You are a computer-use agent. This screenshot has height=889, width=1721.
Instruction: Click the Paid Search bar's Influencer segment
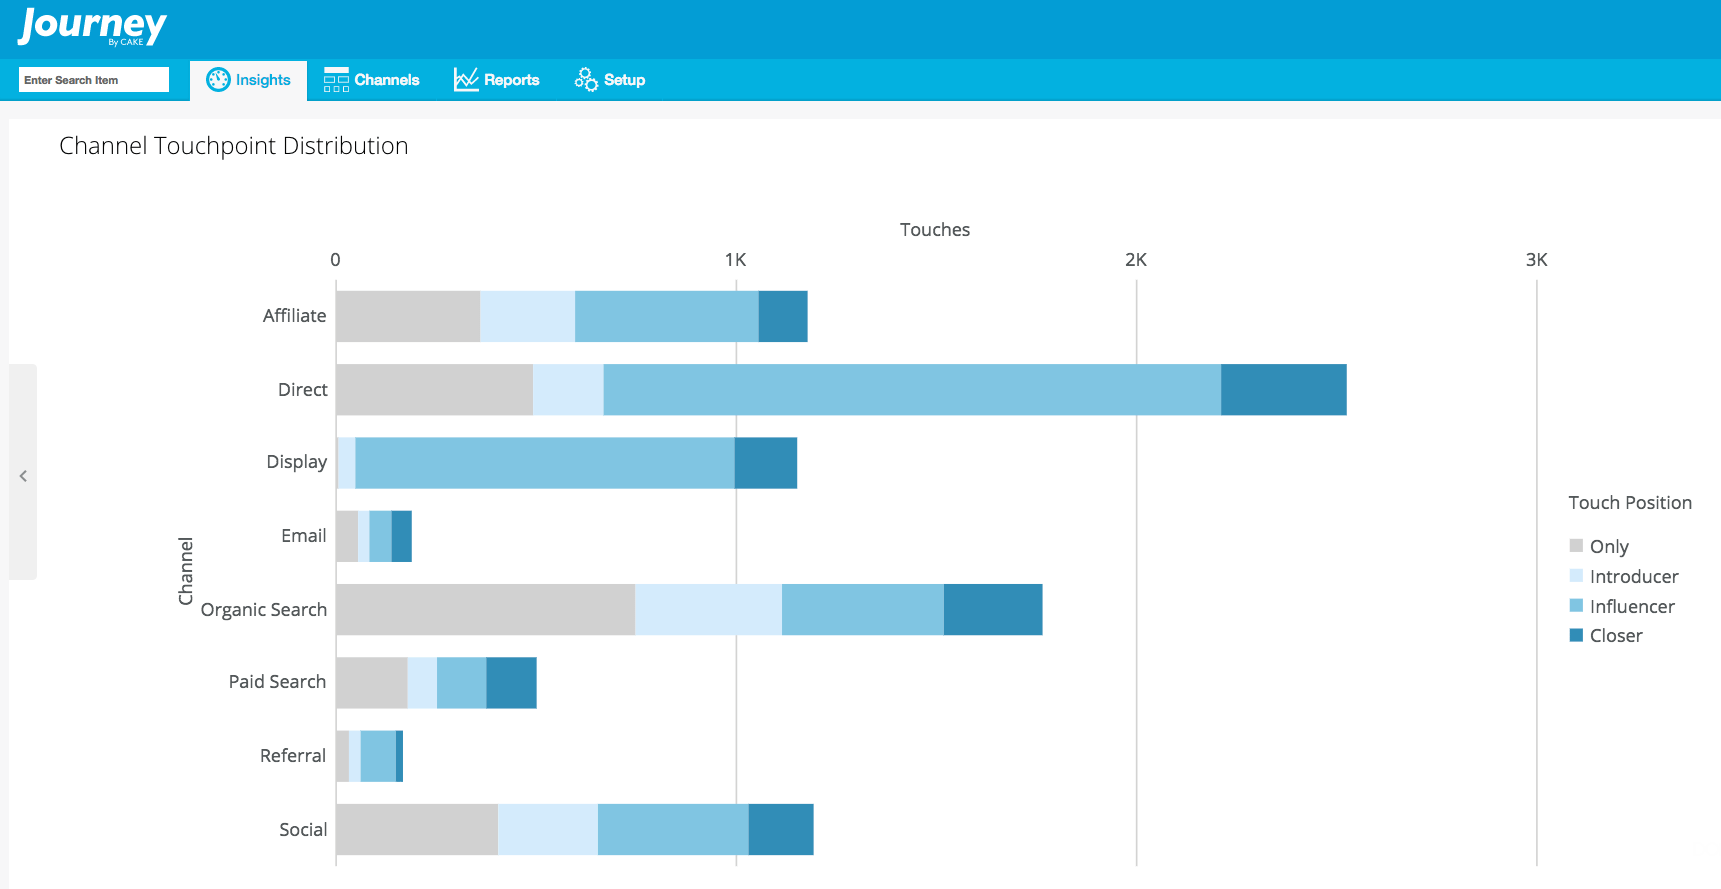462,683
